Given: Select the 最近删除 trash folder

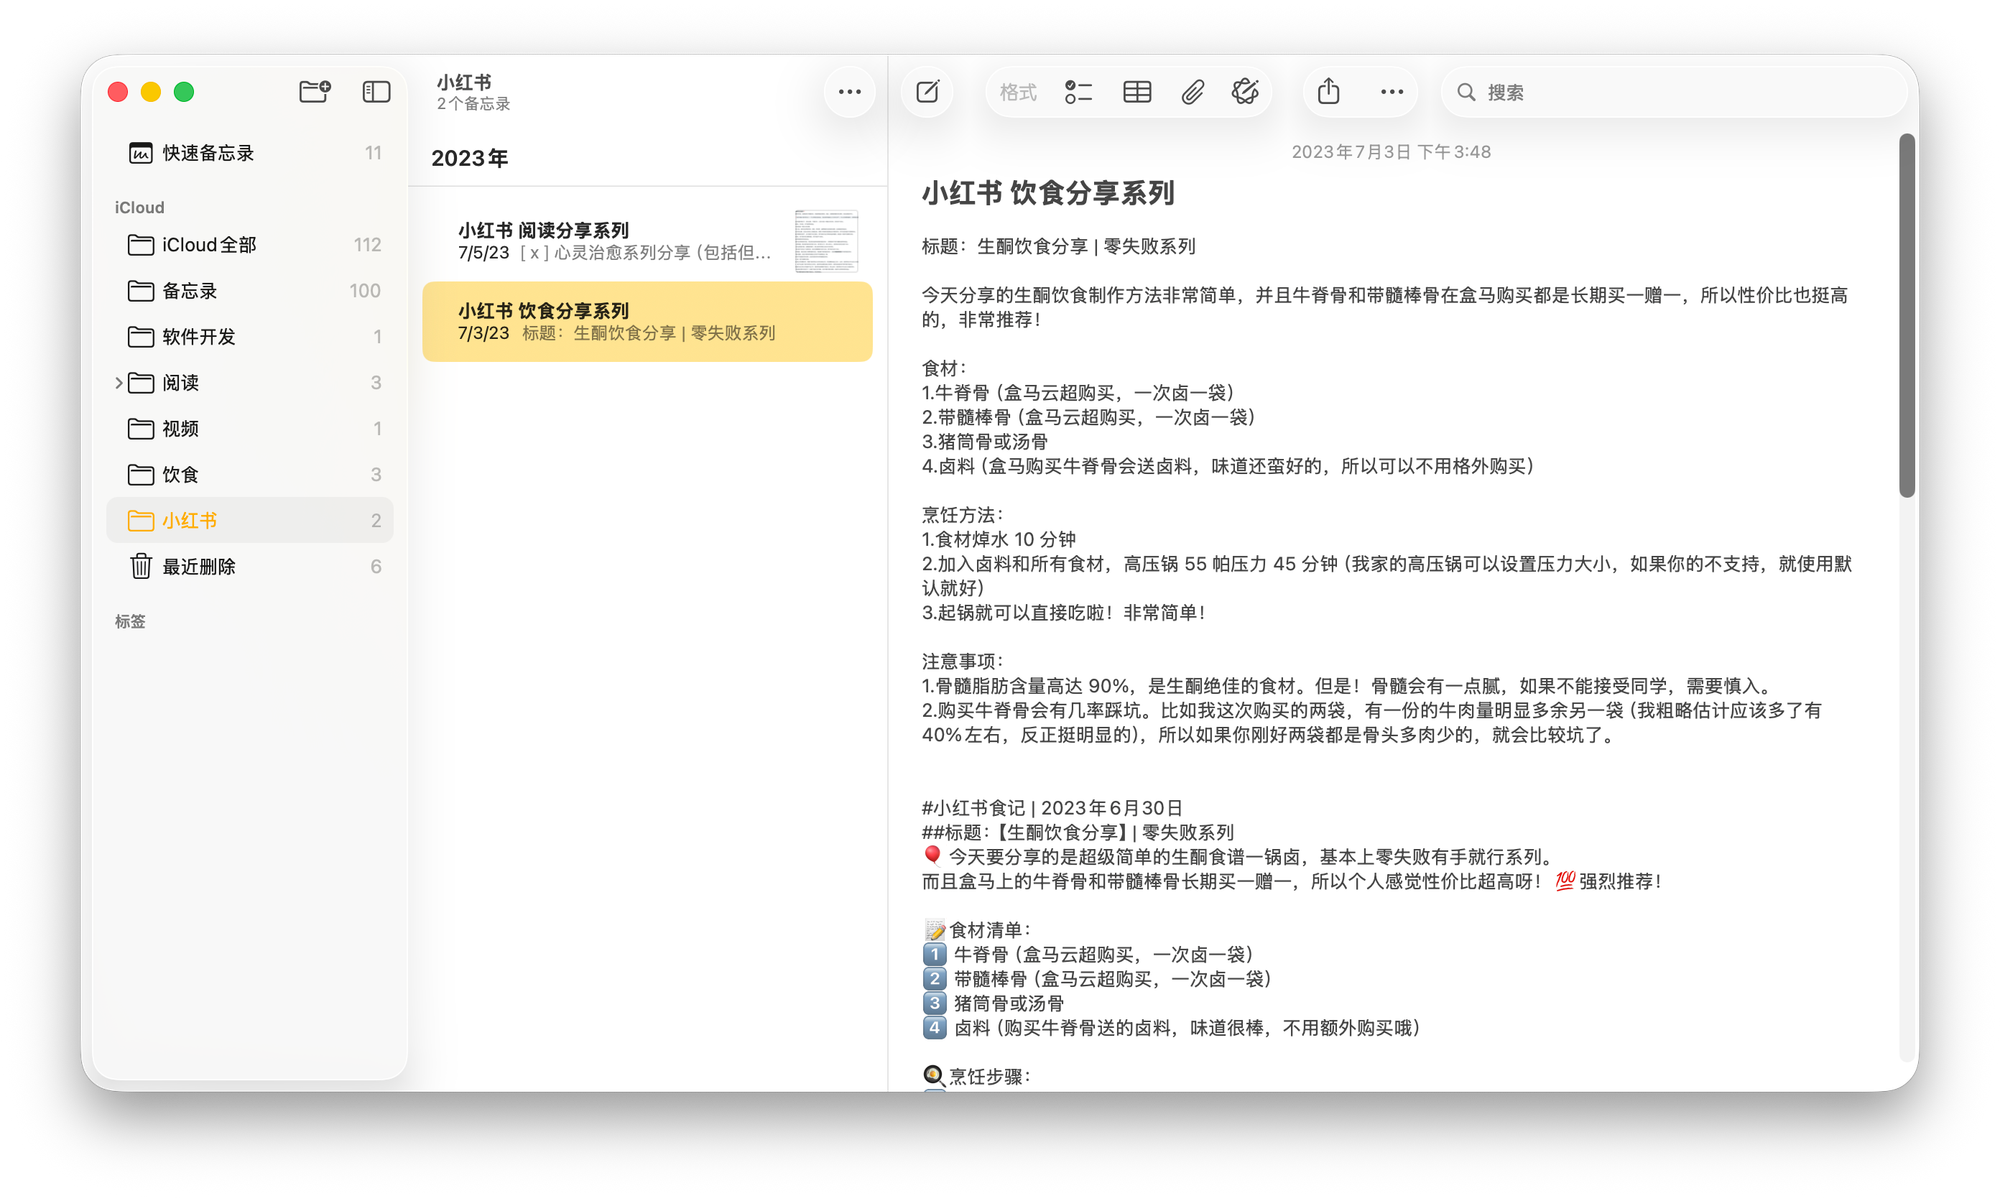Looking at the screenshot, I should tap(199, 567).
